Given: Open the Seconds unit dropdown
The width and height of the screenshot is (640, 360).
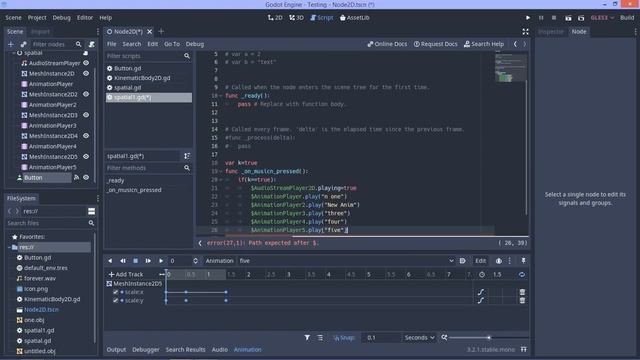Looking at the screenshot, I should 419,338.
